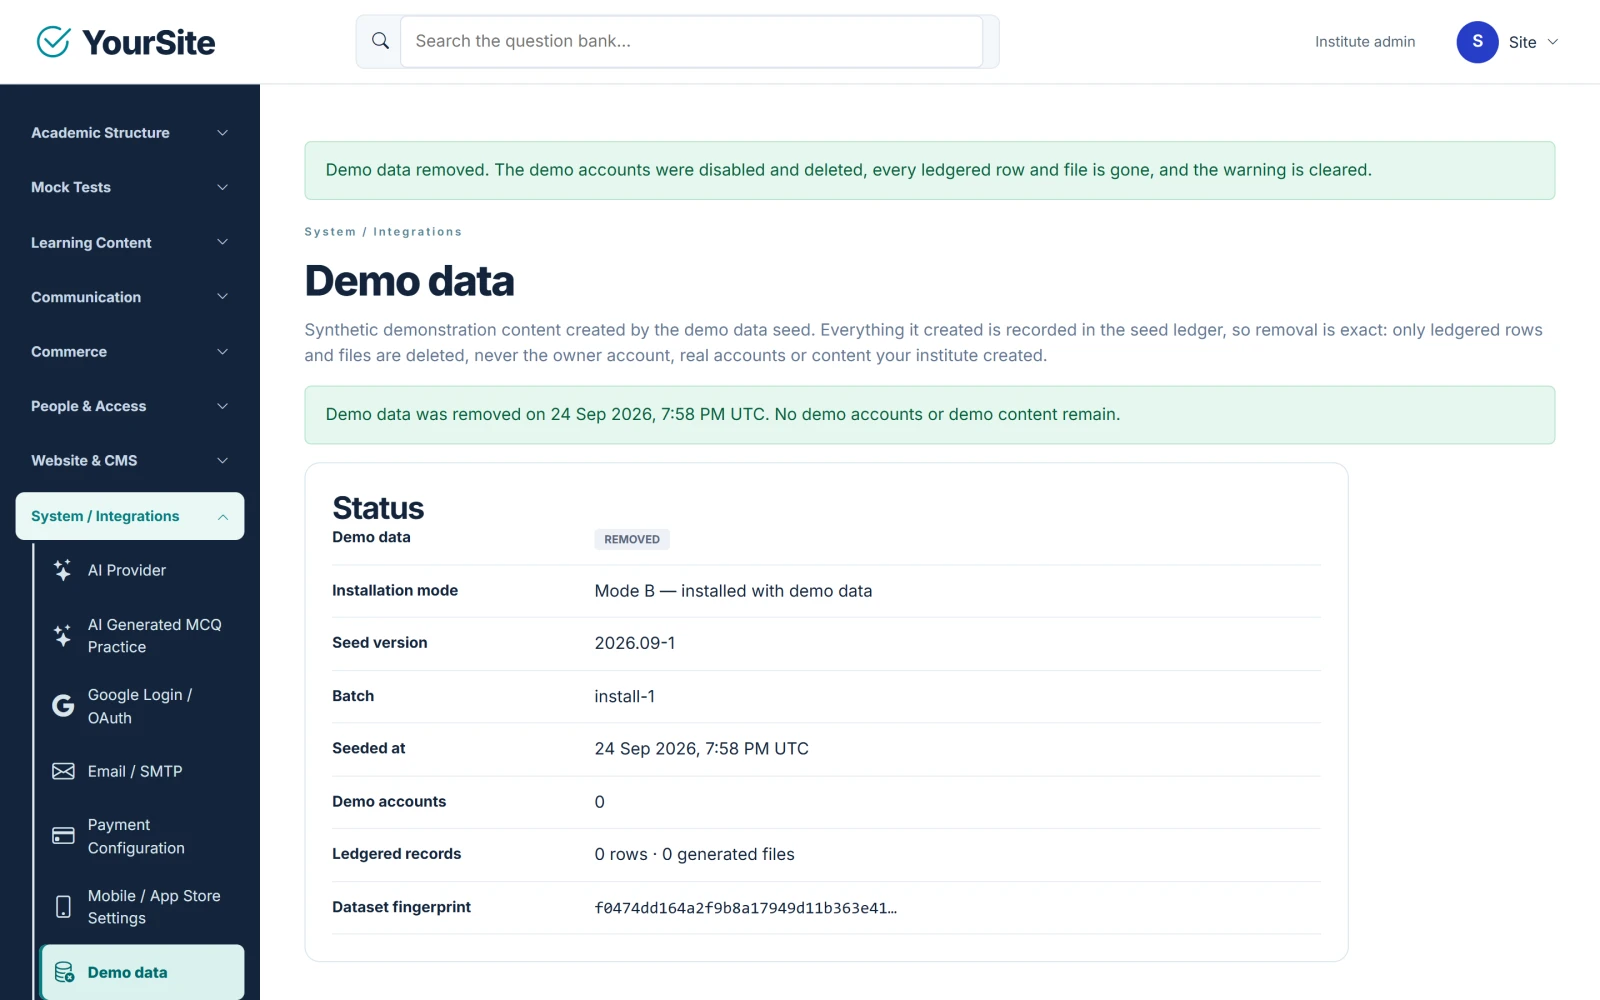Click the seed version 2026.09-1
Image resolution: width=1600 pixels, height=1000 pixels.
[635, 643]
